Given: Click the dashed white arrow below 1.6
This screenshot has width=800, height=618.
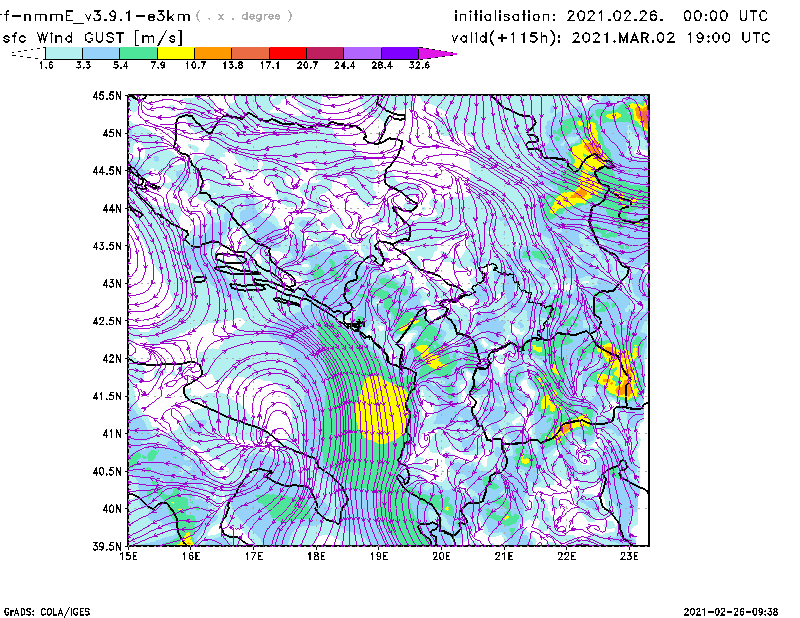Looking at the screenshot, I should [28, 53].
